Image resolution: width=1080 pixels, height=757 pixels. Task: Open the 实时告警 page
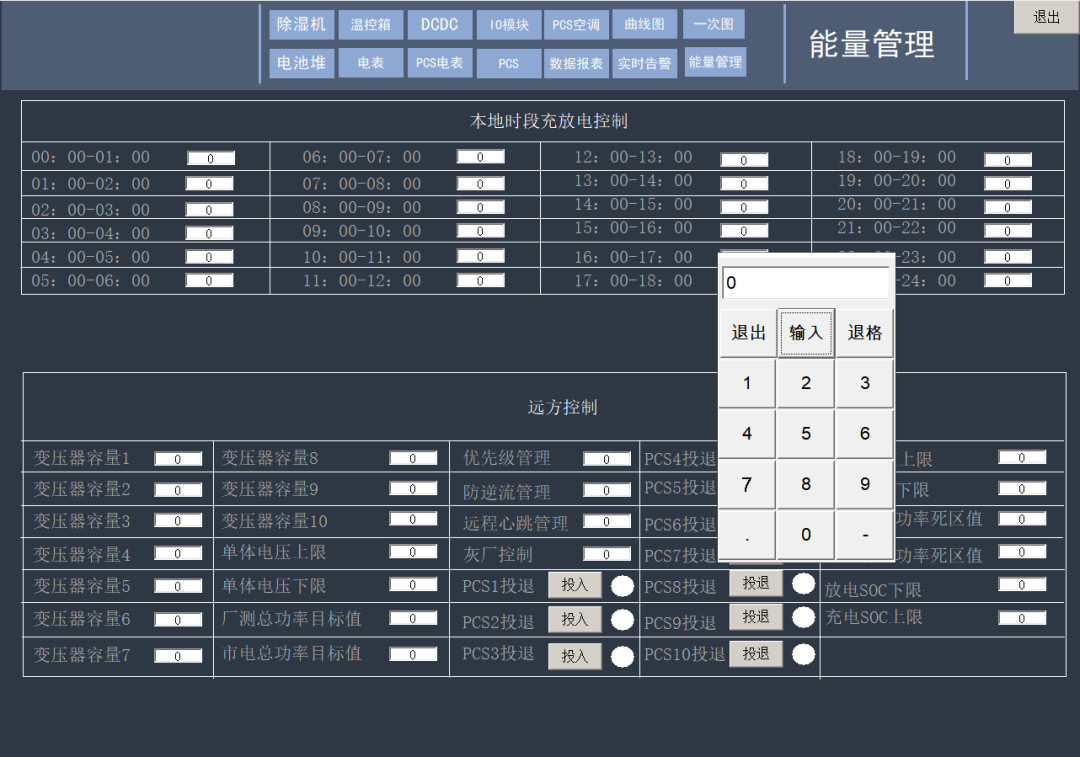coord(644,63)
